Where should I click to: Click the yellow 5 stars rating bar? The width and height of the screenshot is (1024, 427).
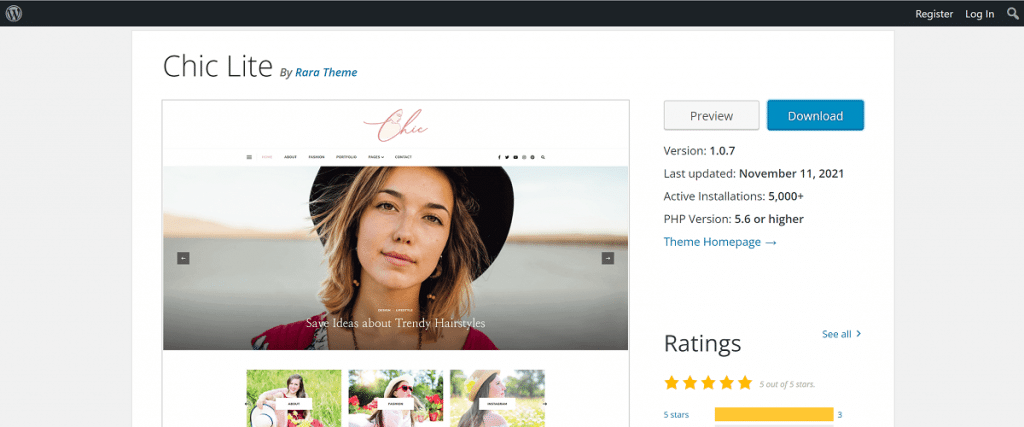coord(774,415)
